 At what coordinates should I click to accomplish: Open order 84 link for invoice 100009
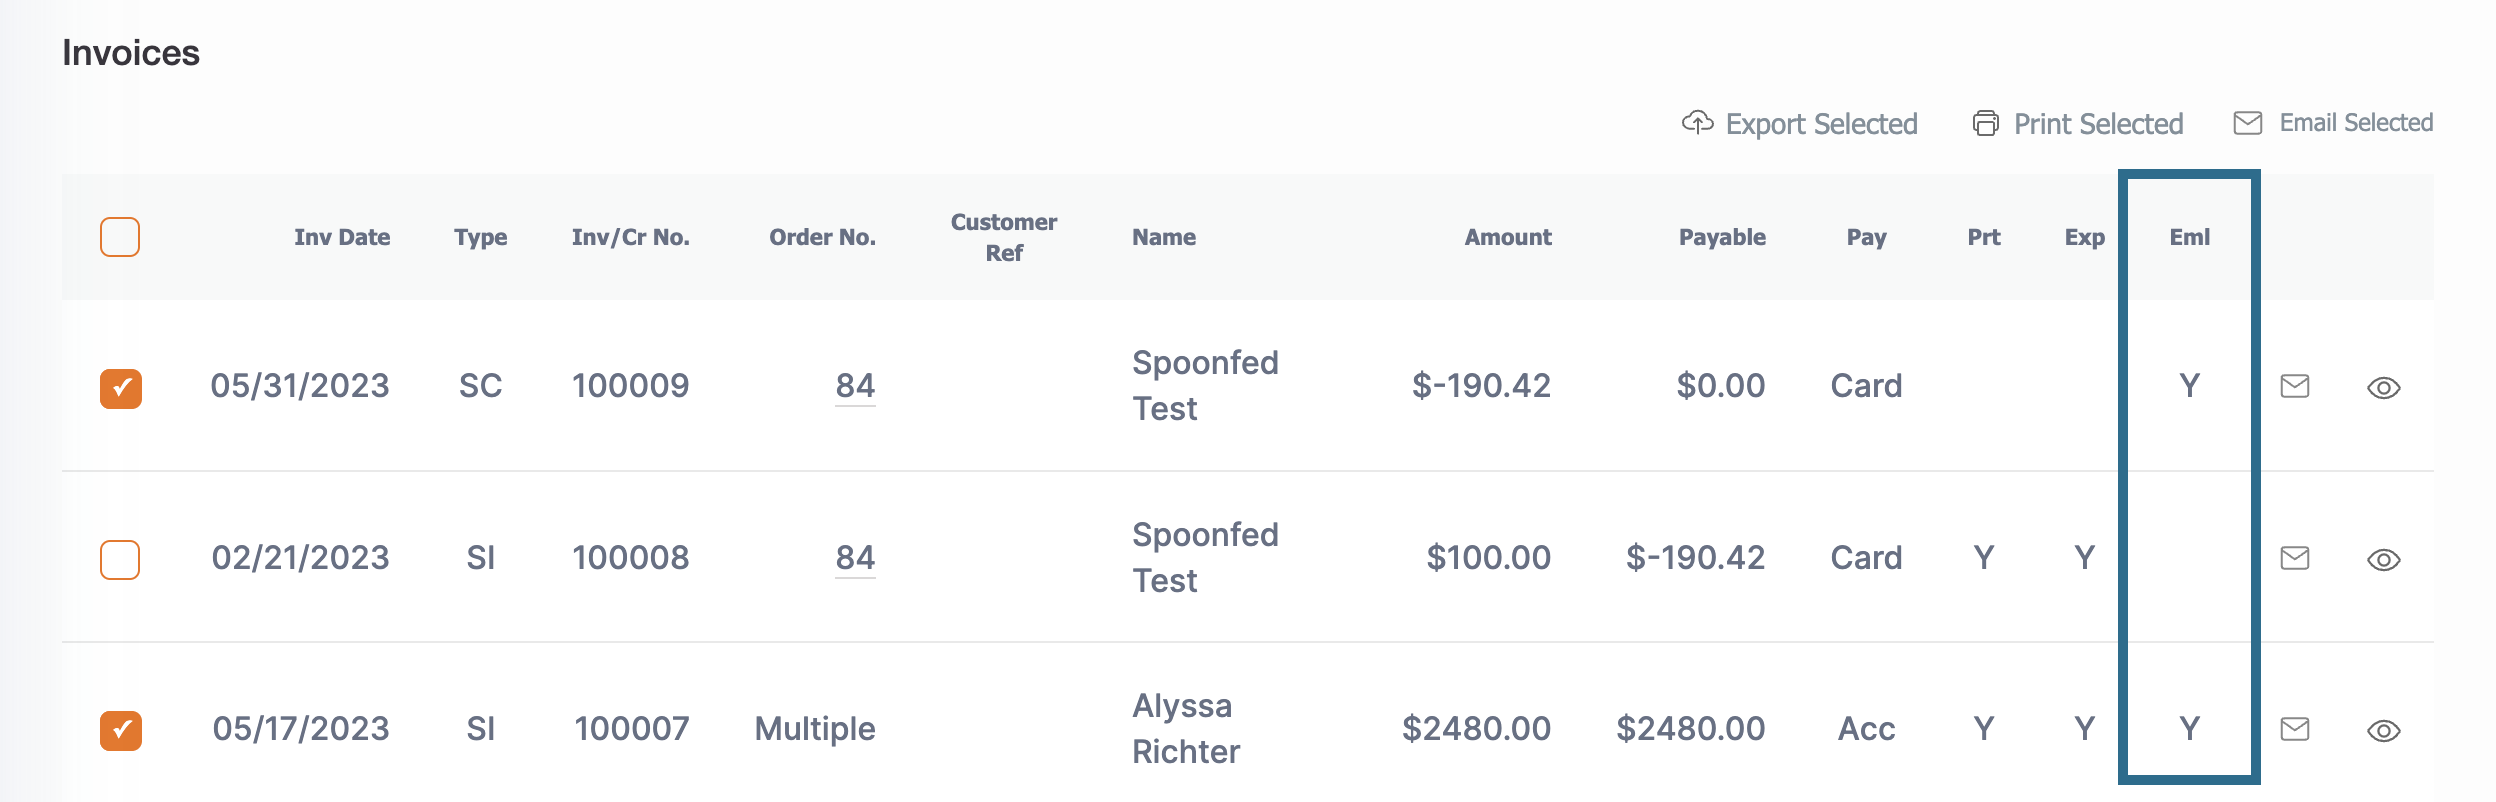pos(855,386)
